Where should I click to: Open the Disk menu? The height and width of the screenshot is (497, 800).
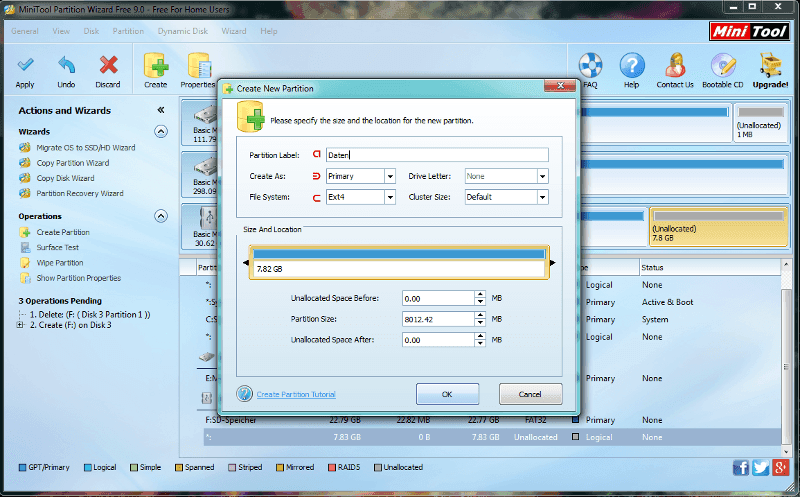pyautogui.click(x=91, y=31)
